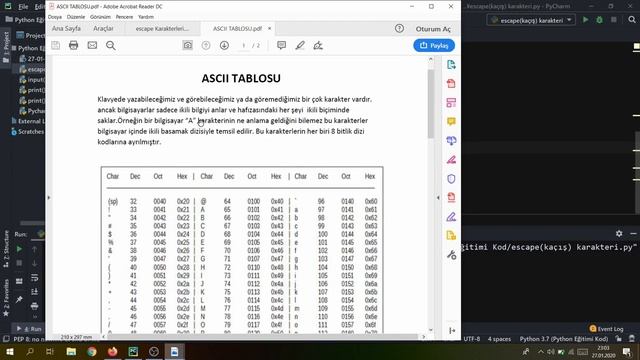The height and width of the screenshot is (360, 640).
Task: Open the Run tool window tab at bottom
Action: point(29,329)
